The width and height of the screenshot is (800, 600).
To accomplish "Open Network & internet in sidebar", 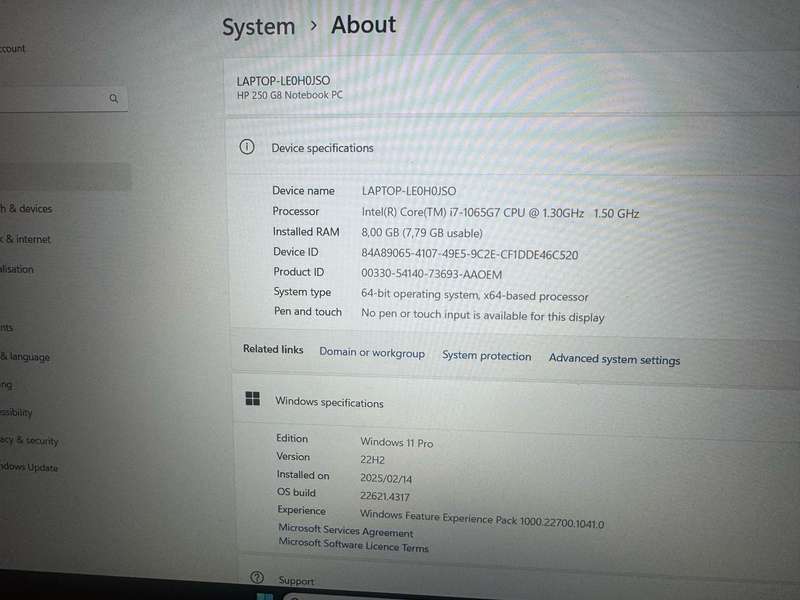I will point(26,239).
